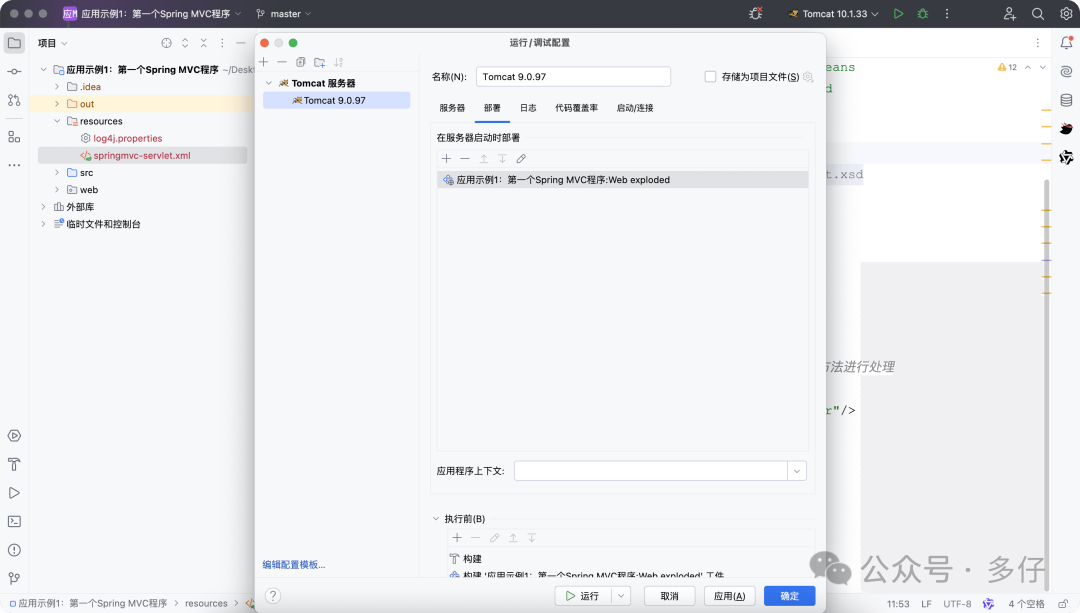
Task: Click the main toolbar Debug bug icon
Action: click(923, 14)
